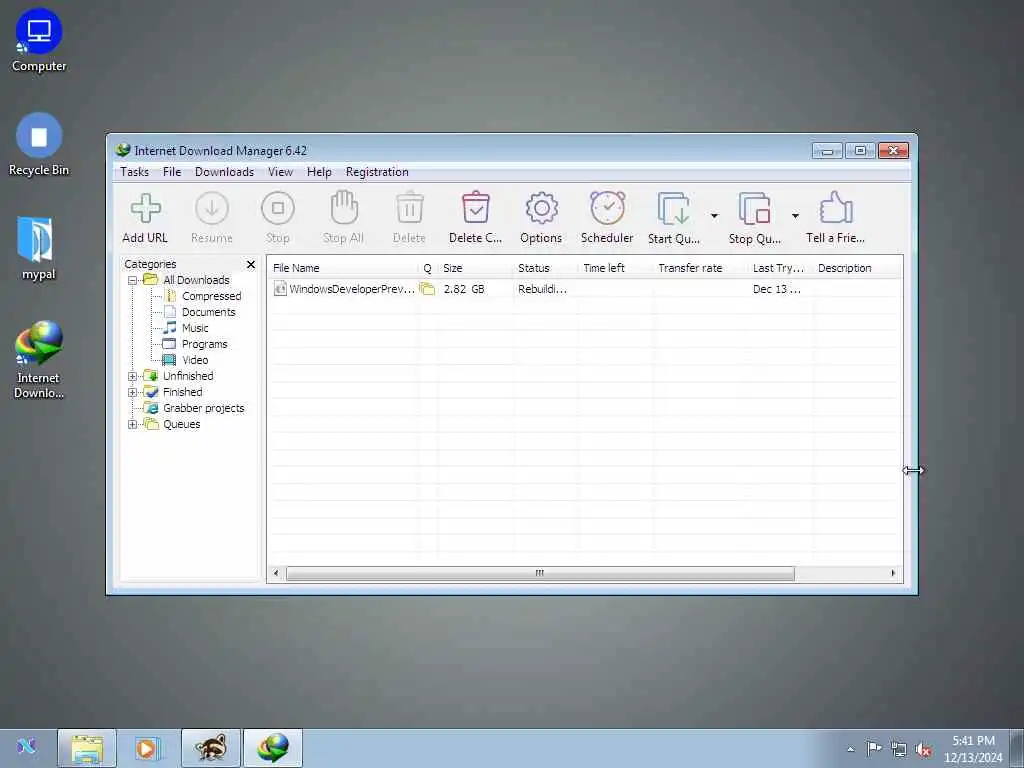The height and width of the screenshot is (768, 1024).
Task: Click the queue folder icon in download row
Action: [x=427, y=289]
